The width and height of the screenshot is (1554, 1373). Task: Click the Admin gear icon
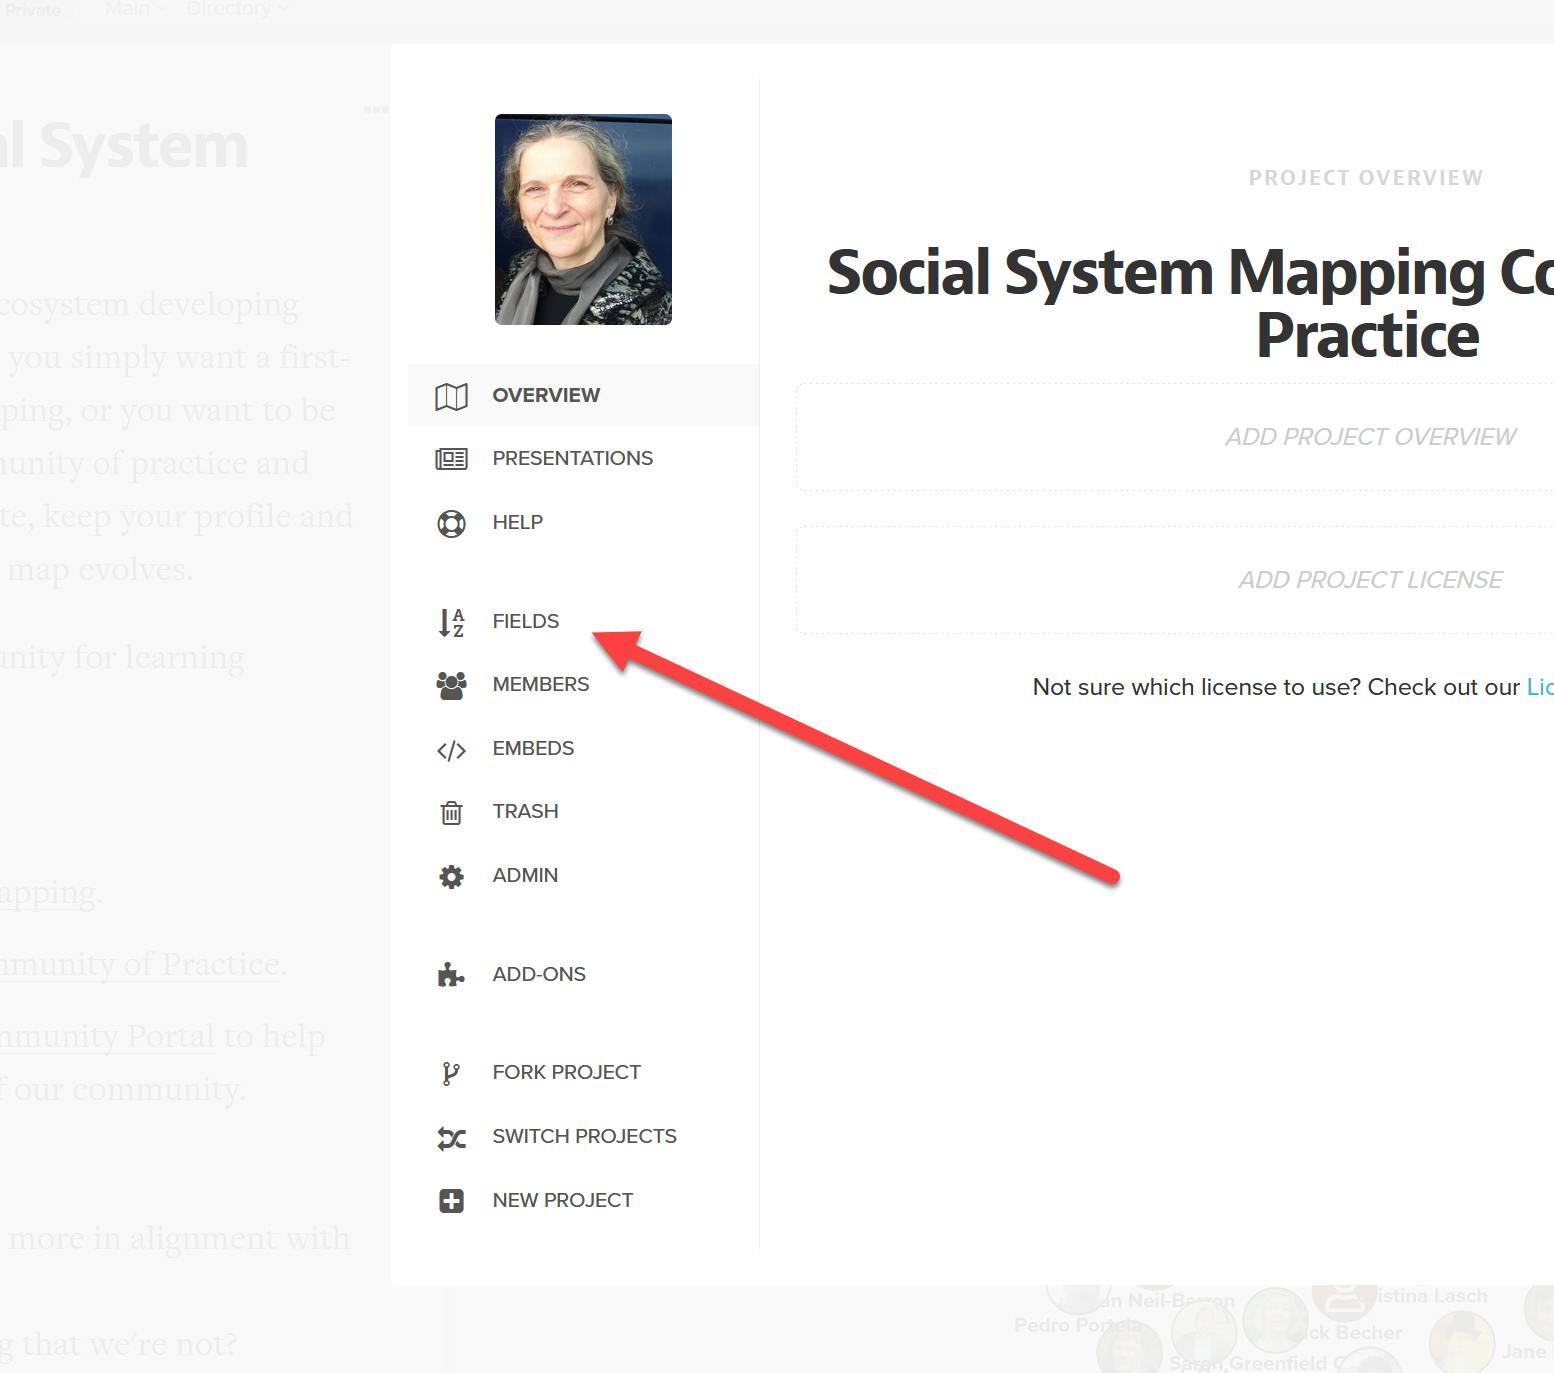coord(451,876)
